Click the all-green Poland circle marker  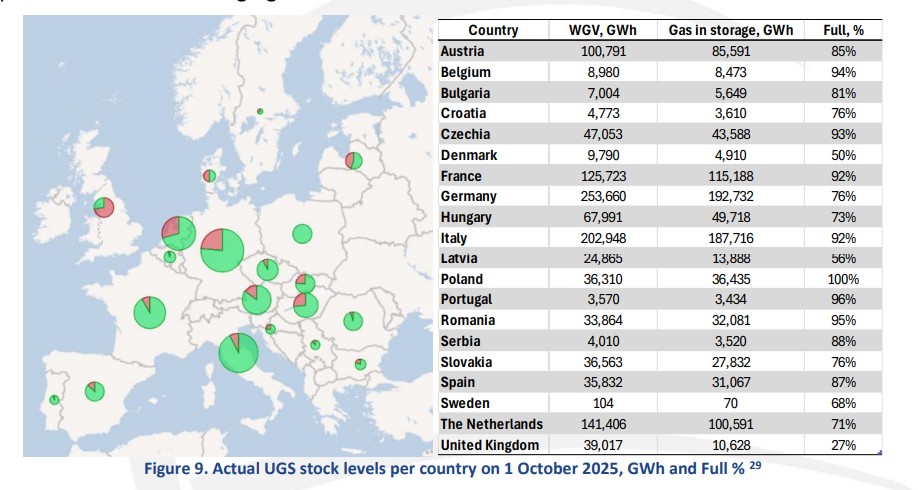(302, 234)
